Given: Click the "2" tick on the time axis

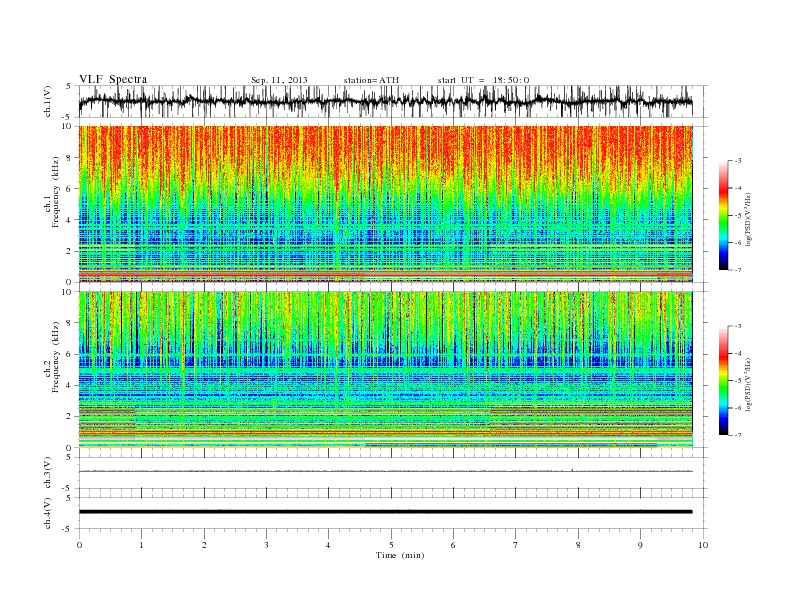Looking at the screenshot, I should (x=204, y=545).
